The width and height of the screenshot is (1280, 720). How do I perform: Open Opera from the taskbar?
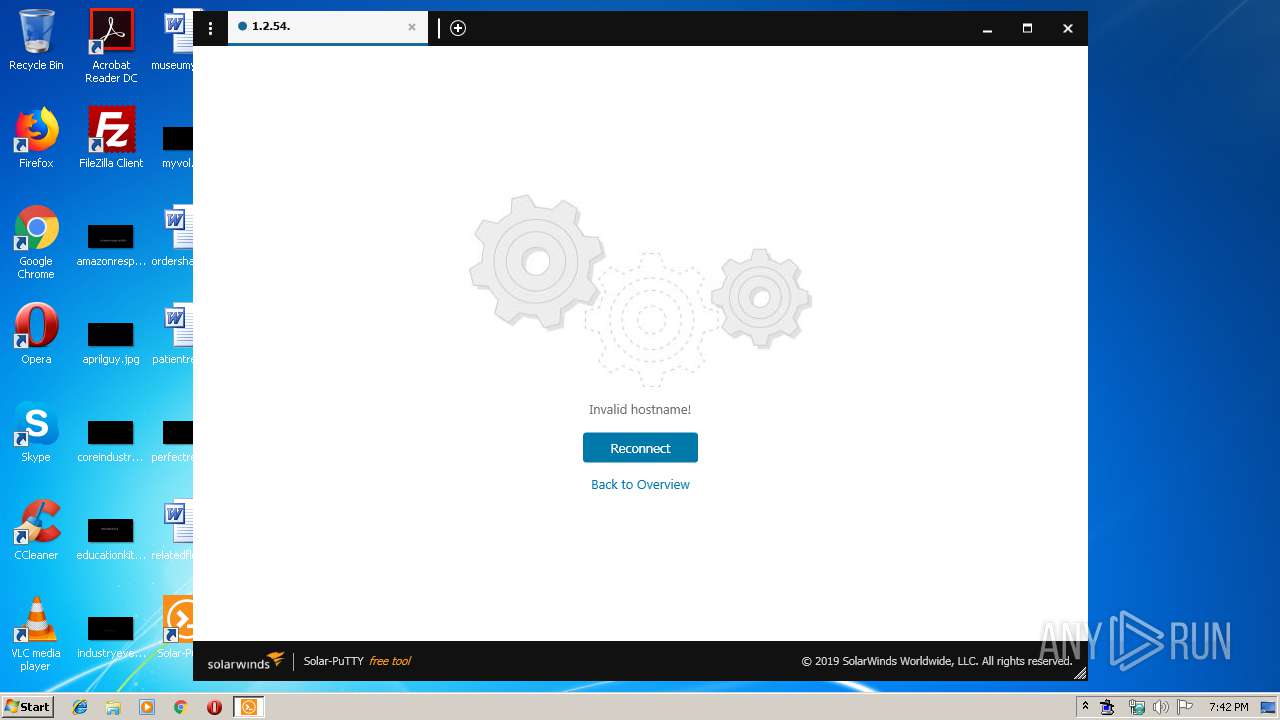214,707
